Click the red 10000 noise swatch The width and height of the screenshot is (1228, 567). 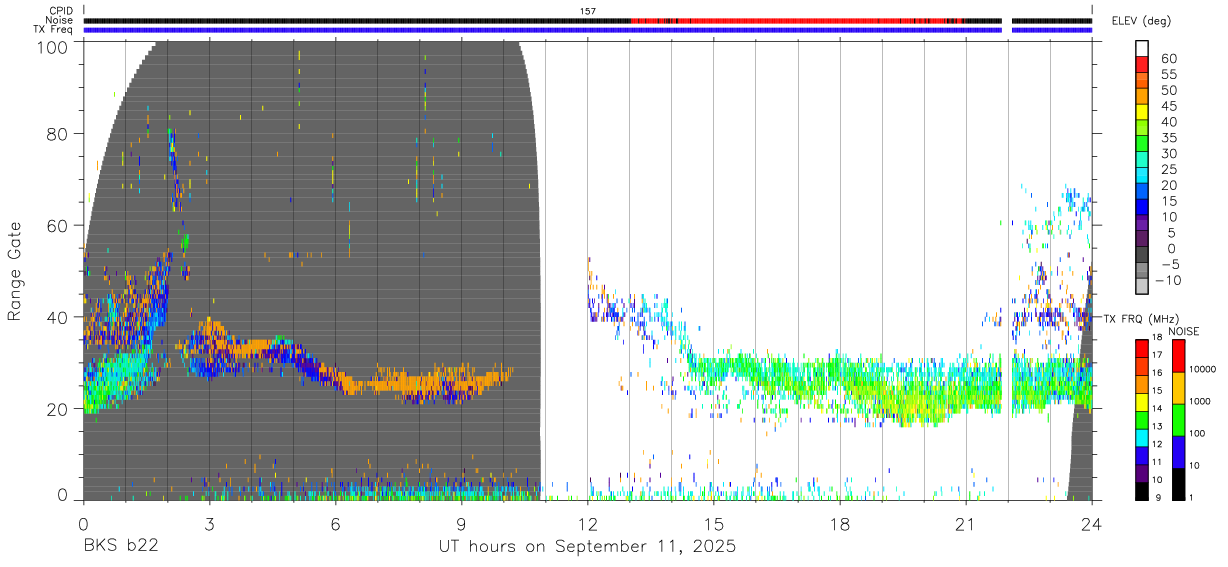(x=1180, y=355)
